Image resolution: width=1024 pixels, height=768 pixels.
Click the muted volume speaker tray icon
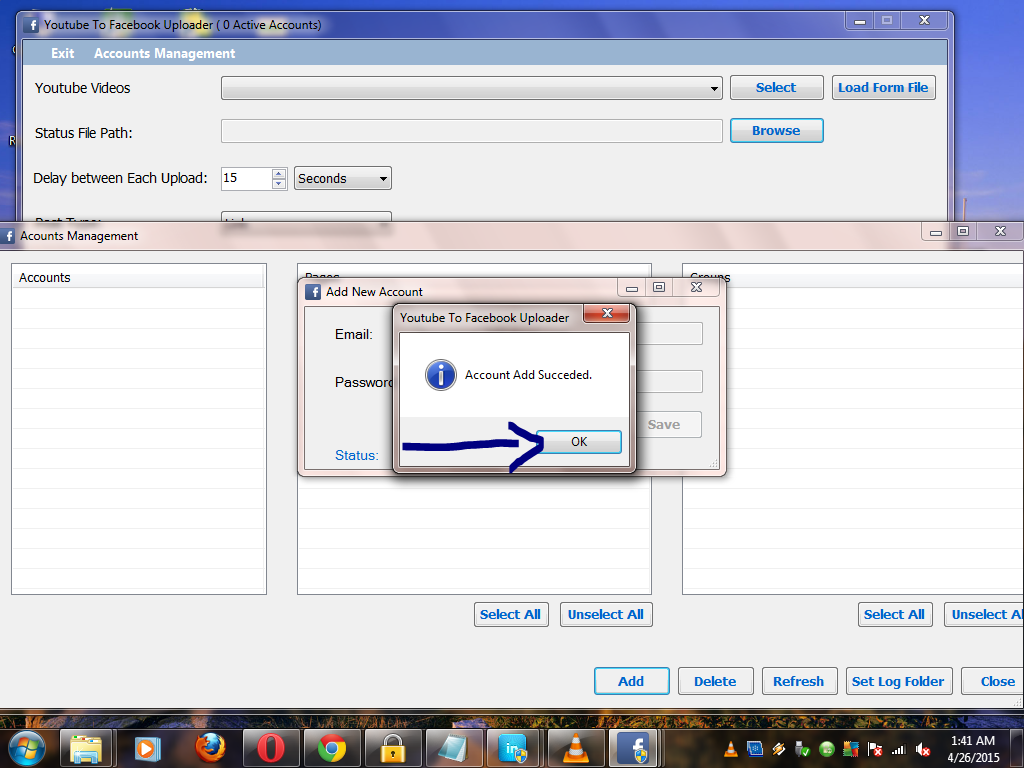tap(923, 749)
